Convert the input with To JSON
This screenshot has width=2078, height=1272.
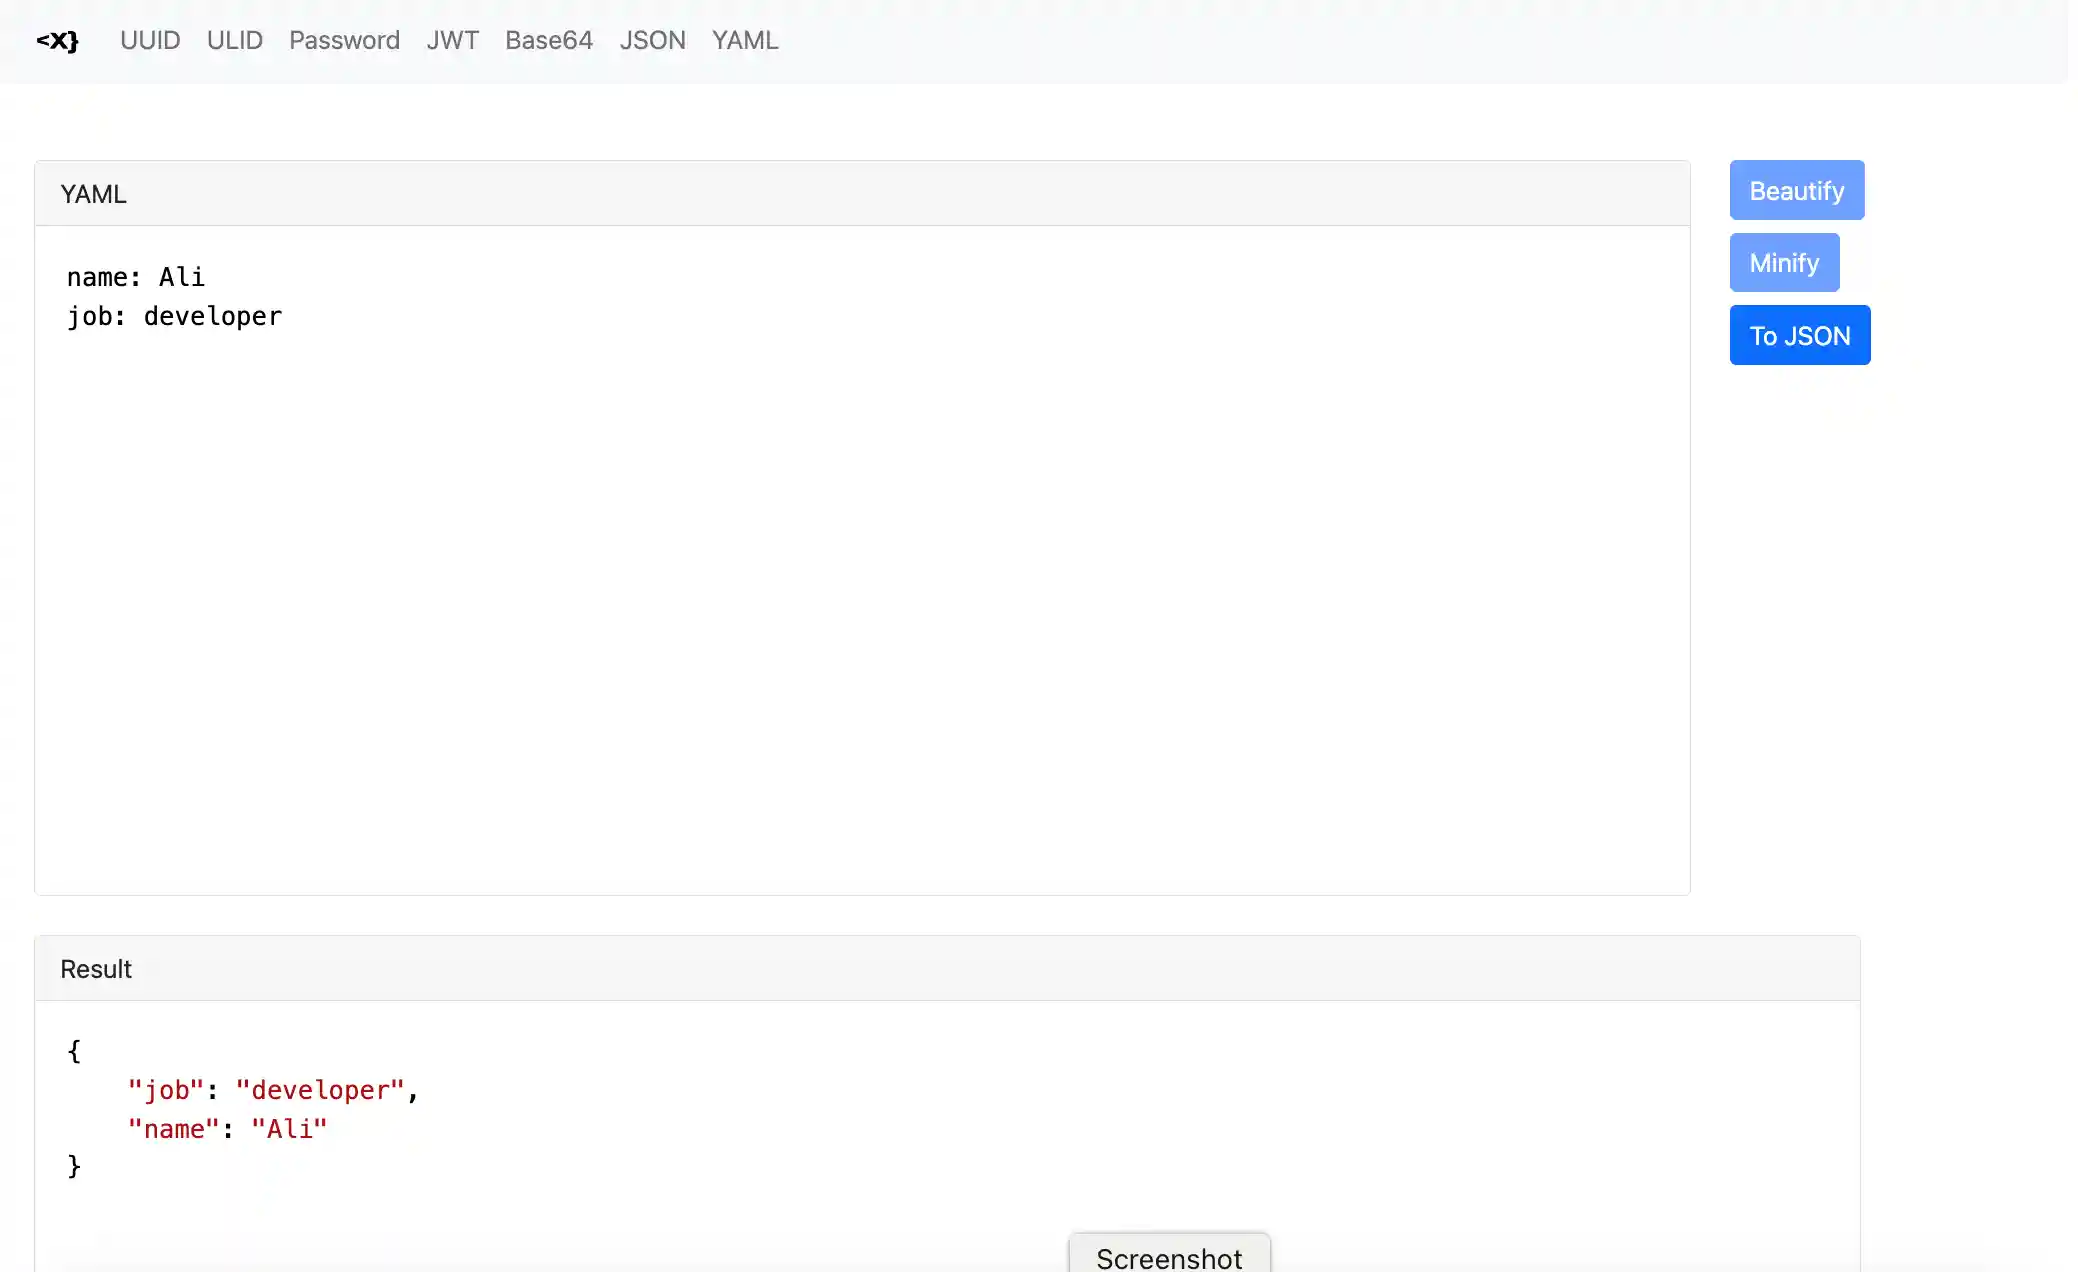pos(1799,336)
